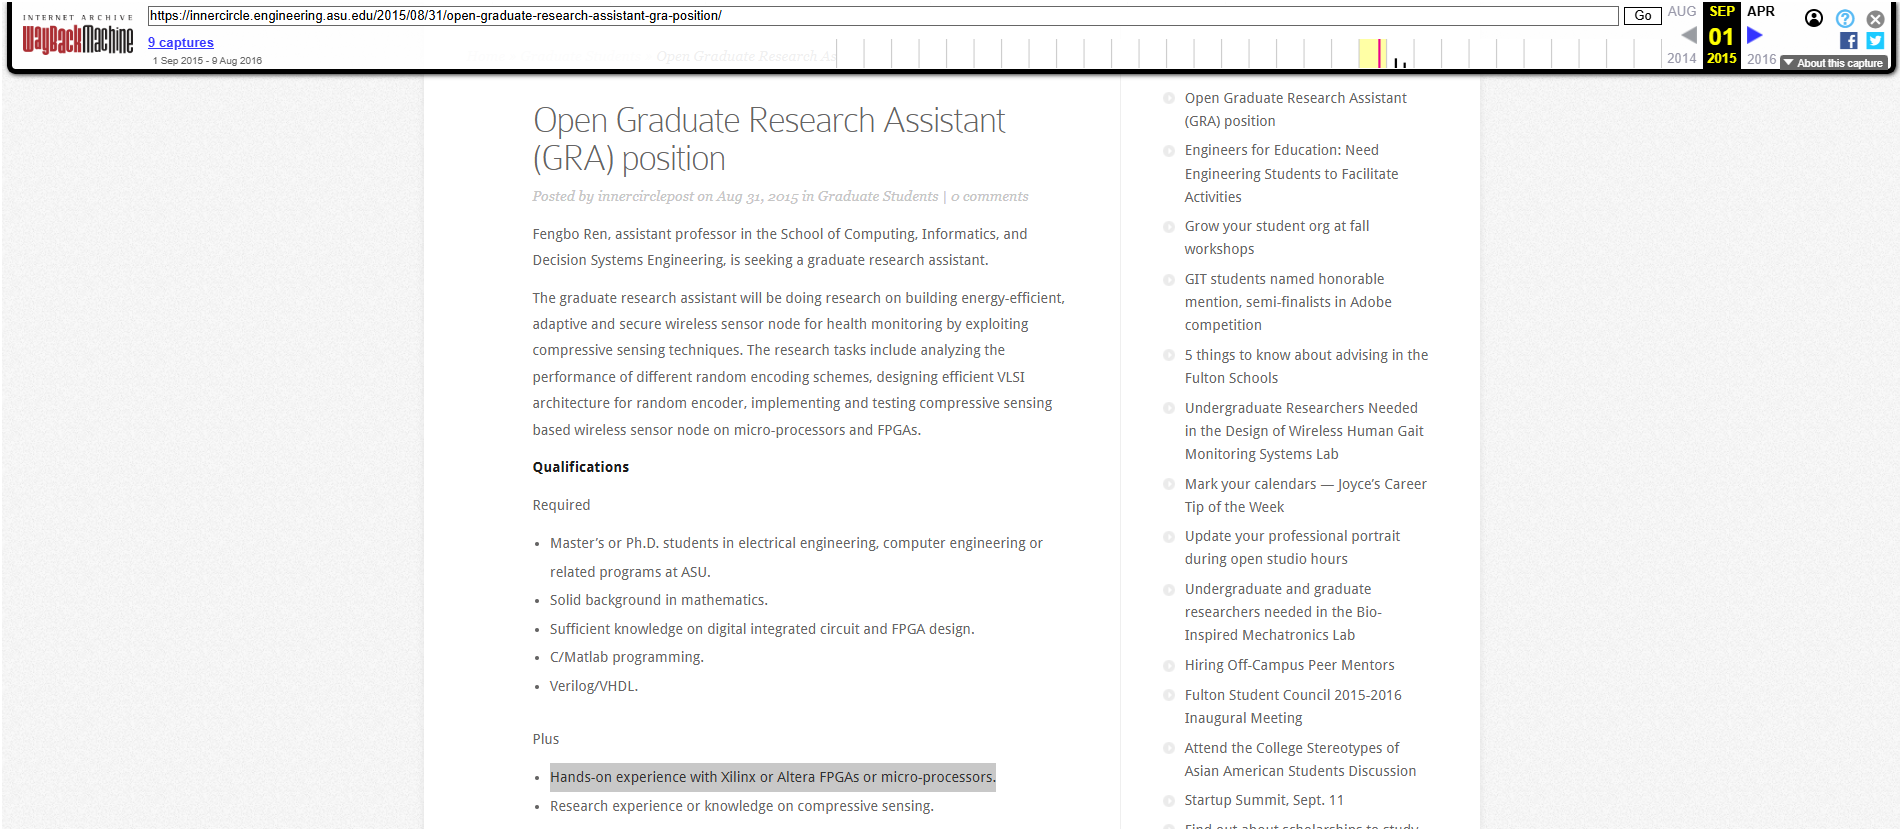Share capture on Facebook
Screen dimensions: 1902x831
coord(1848,41)
